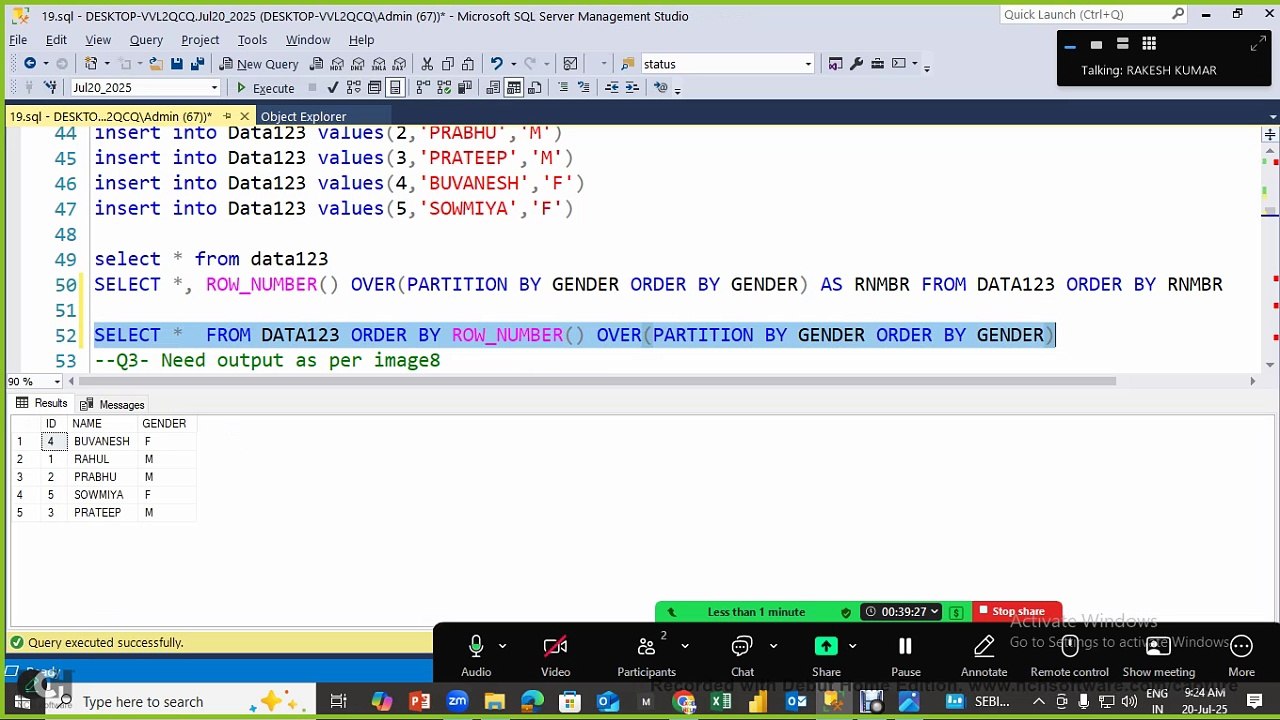Screen dimensions: 1280x720
Task: Open Zoom Remote control
Action: click(x=1069, y=655)
